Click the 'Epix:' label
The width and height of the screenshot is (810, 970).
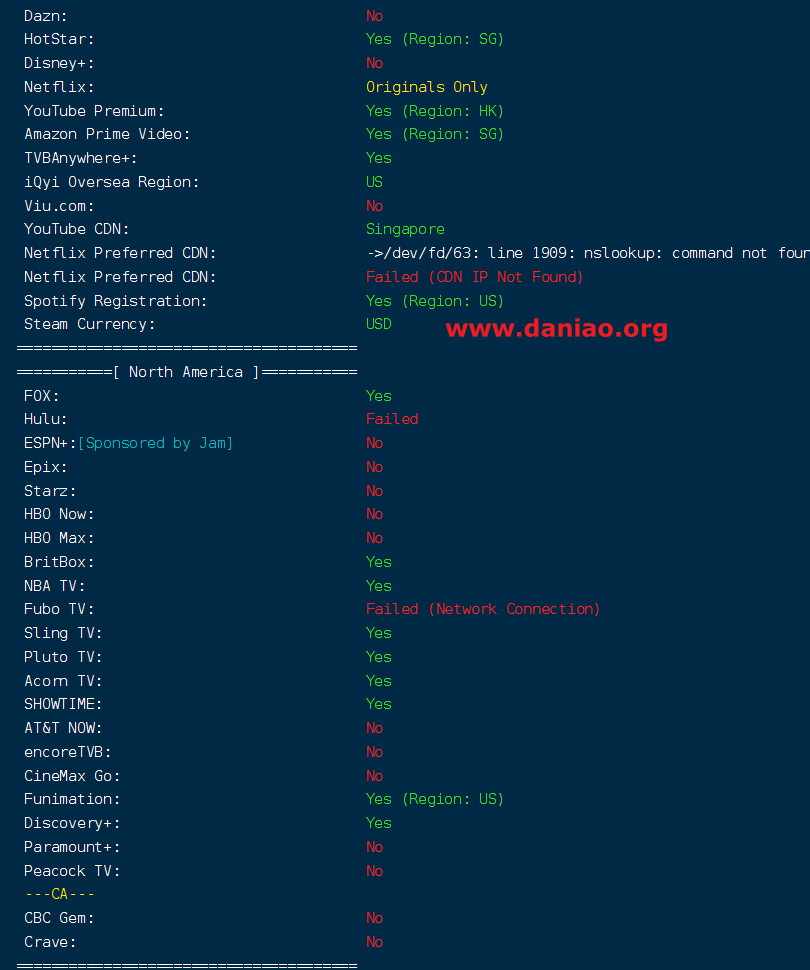click(45, 468)
